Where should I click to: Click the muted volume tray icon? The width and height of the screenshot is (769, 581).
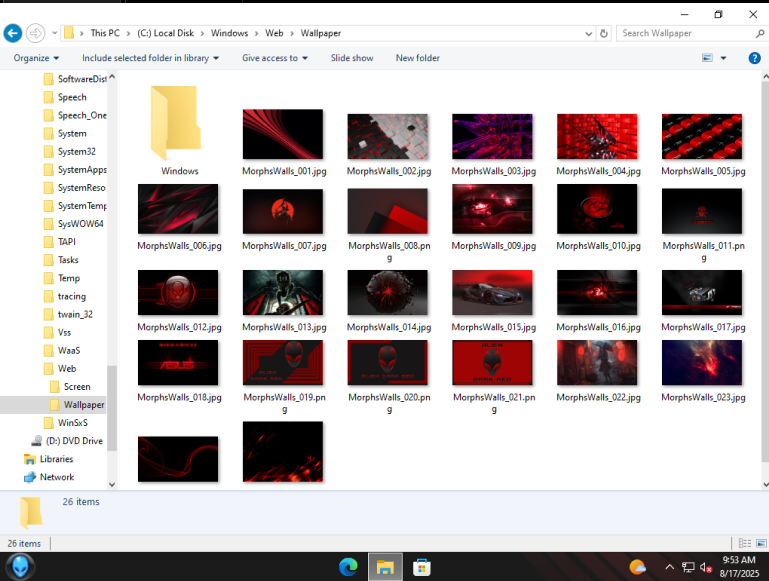(706, 567)
